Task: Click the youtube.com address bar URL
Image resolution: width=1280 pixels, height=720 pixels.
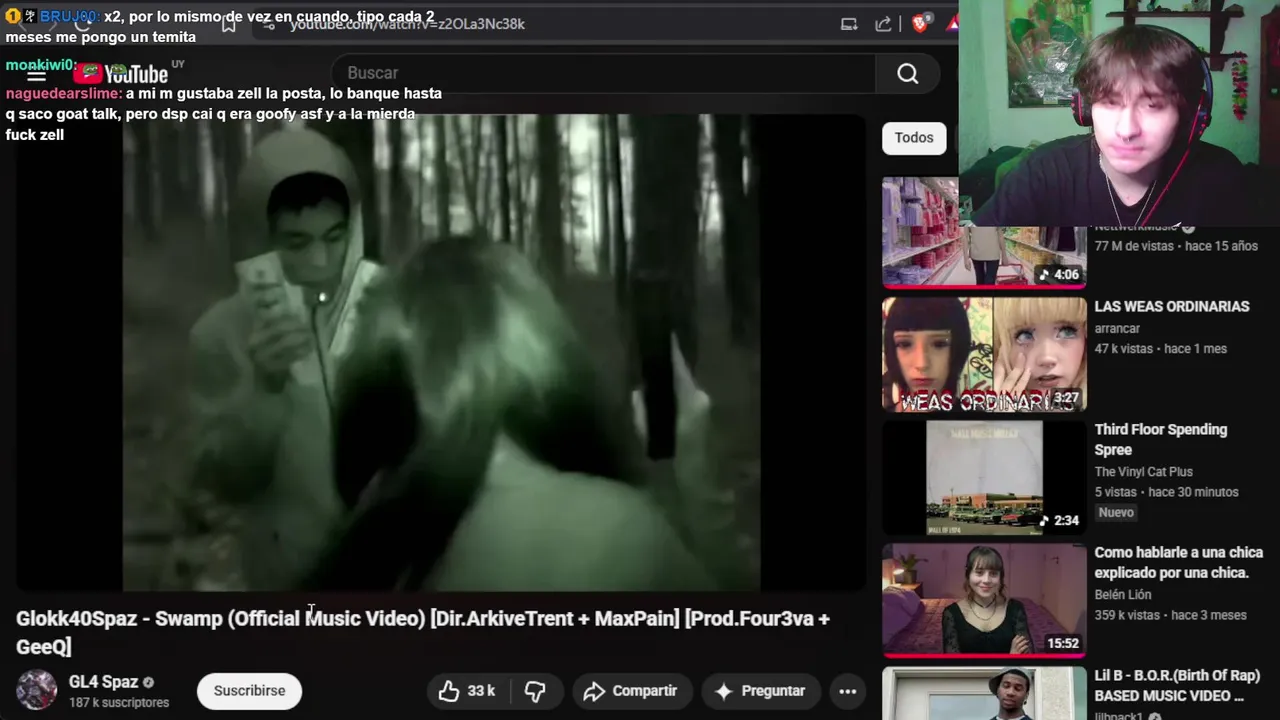Action: click(x=407, y=24)
